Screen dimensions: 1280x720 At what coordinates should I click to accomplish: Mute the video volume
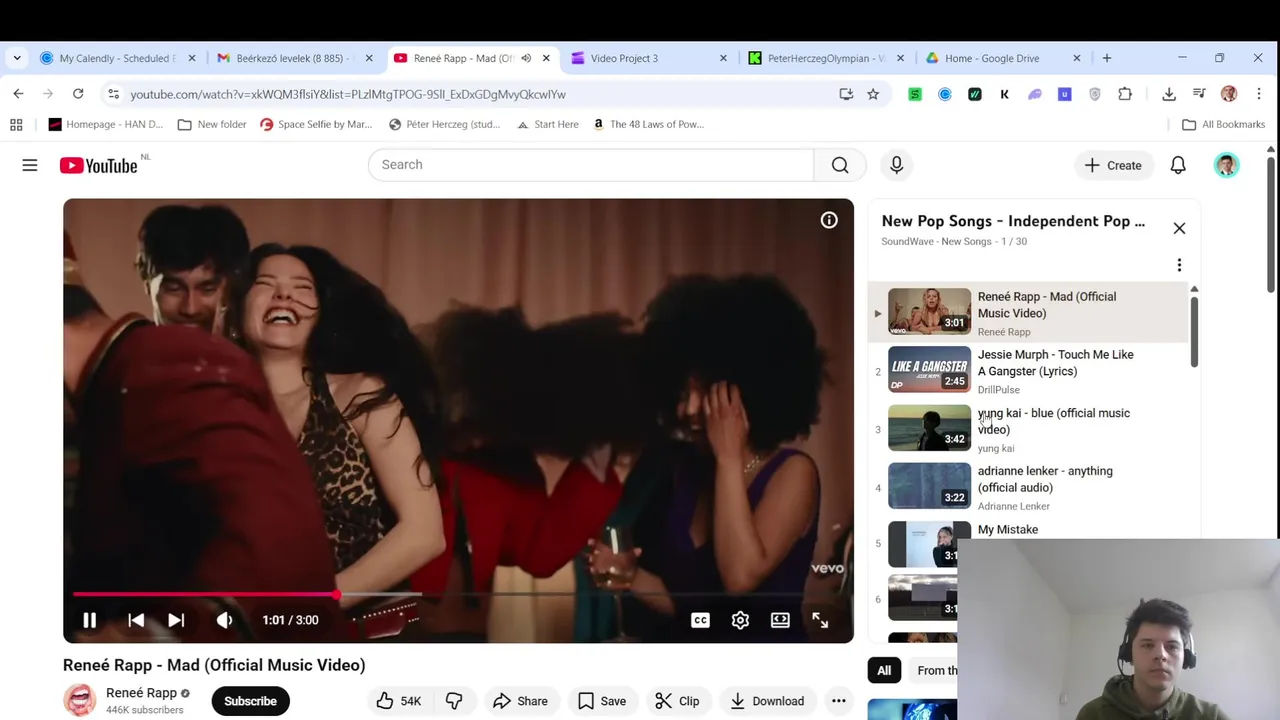pyautogui.click(x=225, y=620)
